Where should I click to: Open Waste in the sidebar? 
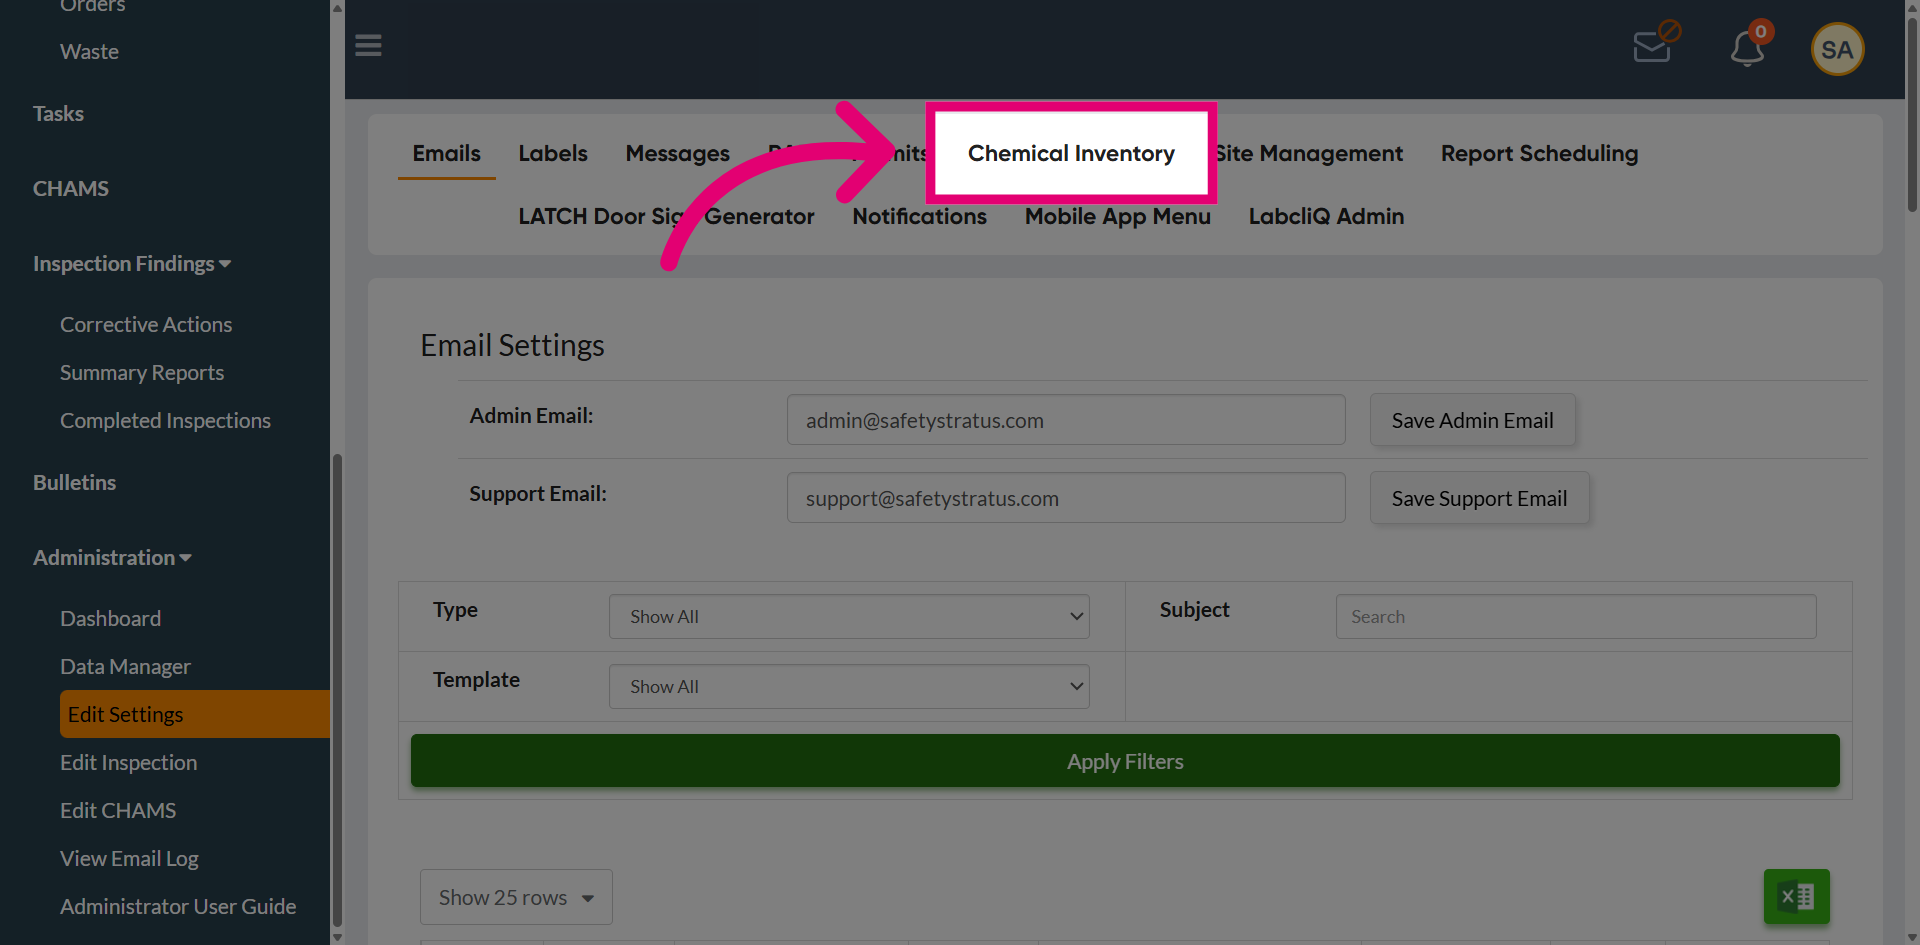pyautogui.click(x=89, y=52)
